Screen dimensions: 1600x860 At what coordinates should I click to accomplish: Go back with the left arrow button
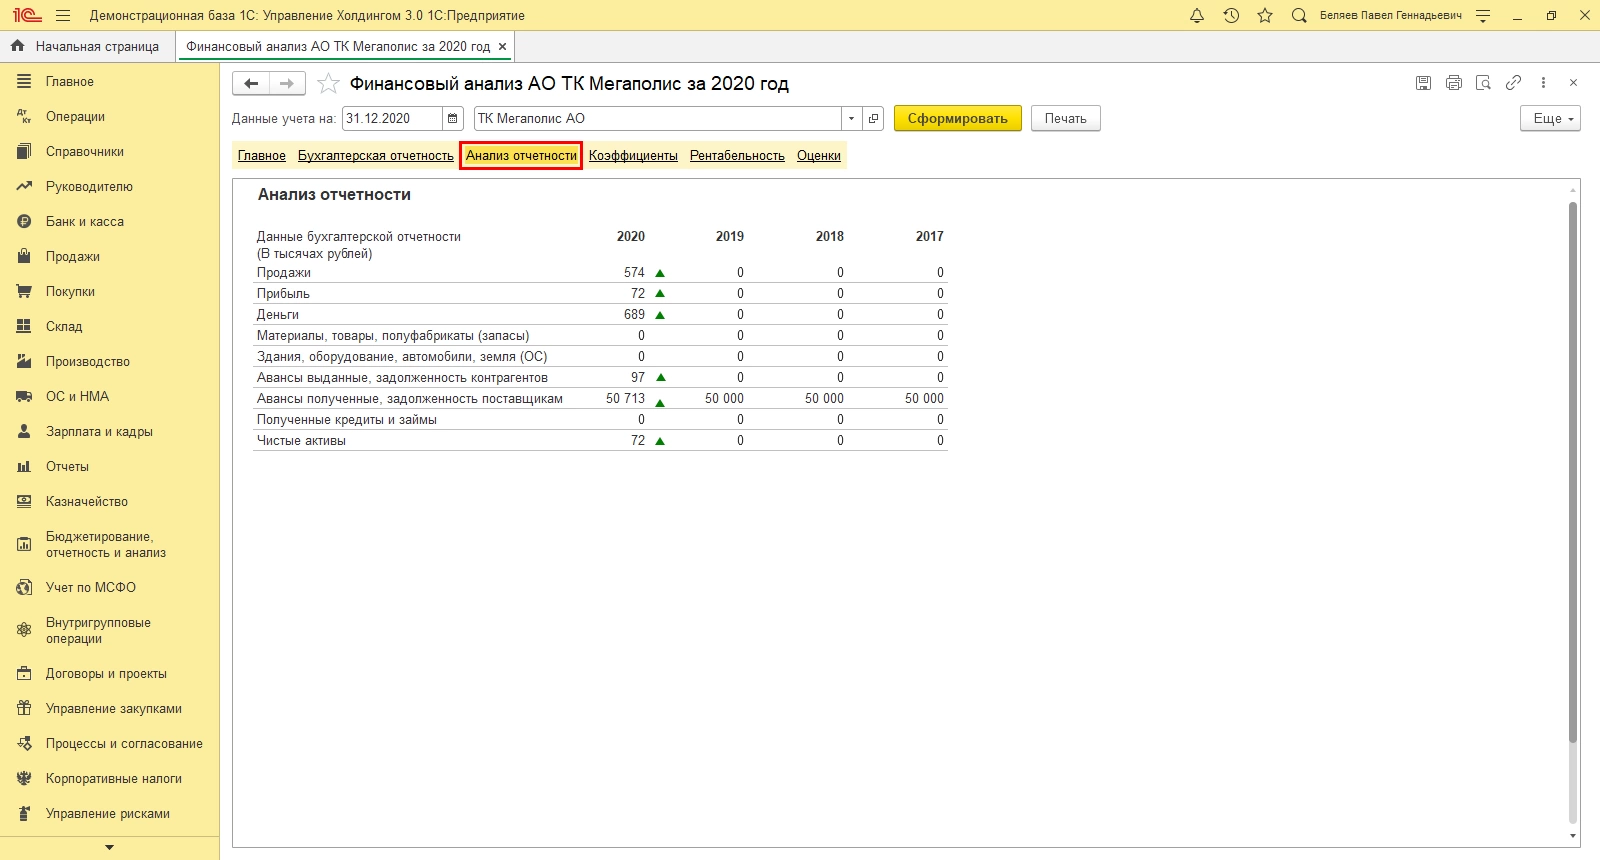(x=251, y=84)
